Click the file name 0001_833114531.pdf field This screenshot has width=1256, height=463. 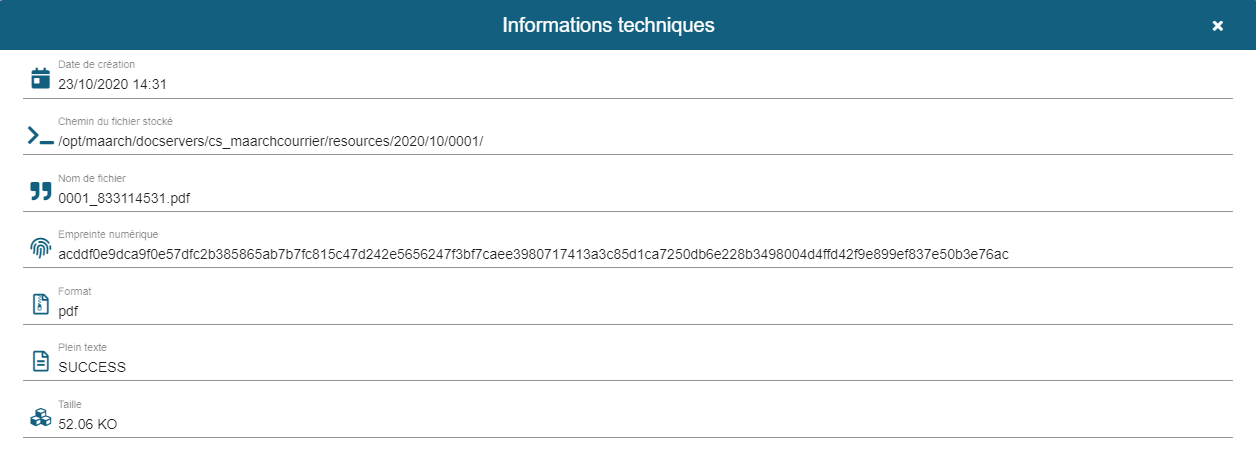[124, 198]
